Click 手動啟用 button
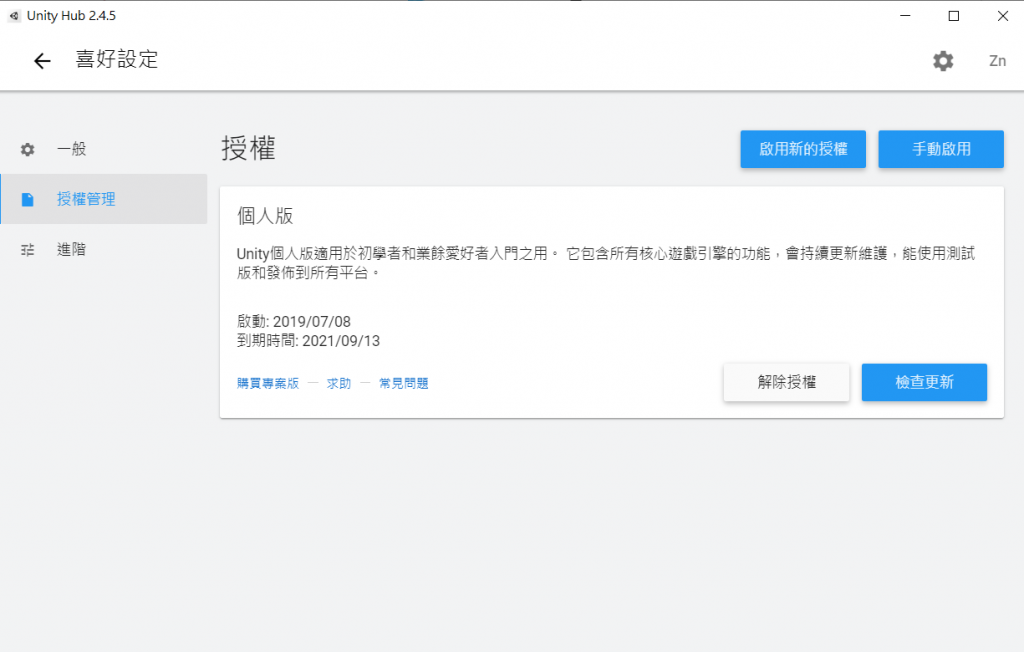Image resolution: width=1024 pixels, height=652 pixels. [x=941, y=149]
